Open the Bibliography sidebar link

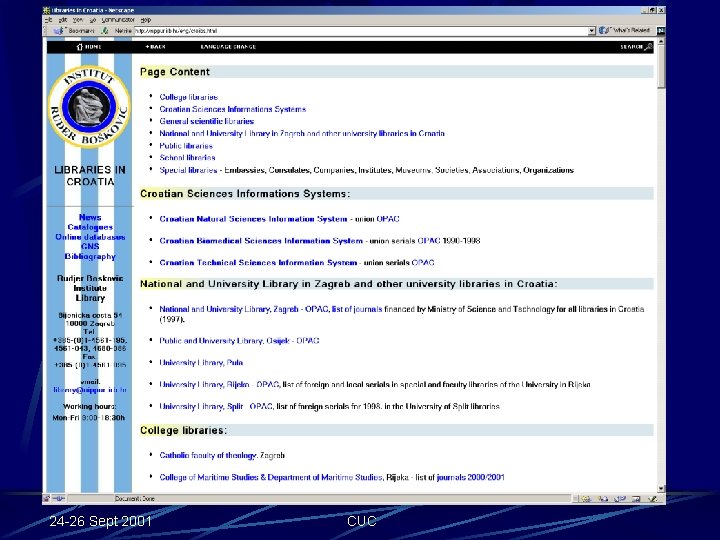click(x=90, y=256)
